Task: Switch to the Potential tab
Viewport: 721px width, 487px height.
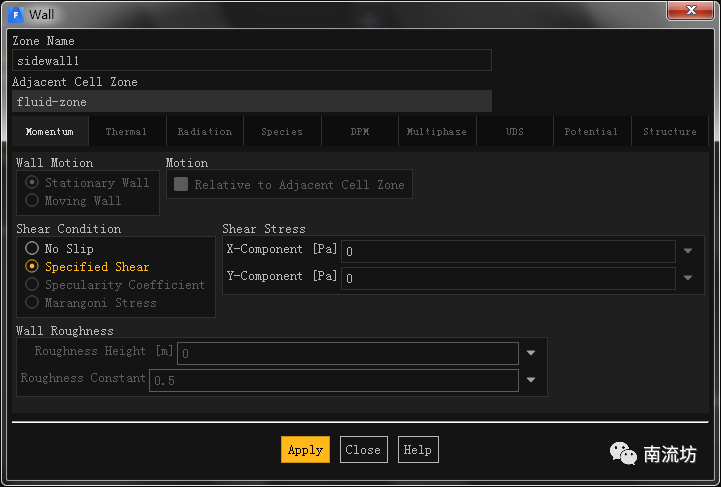Action: pyautogui.click(x=591, y=132)
